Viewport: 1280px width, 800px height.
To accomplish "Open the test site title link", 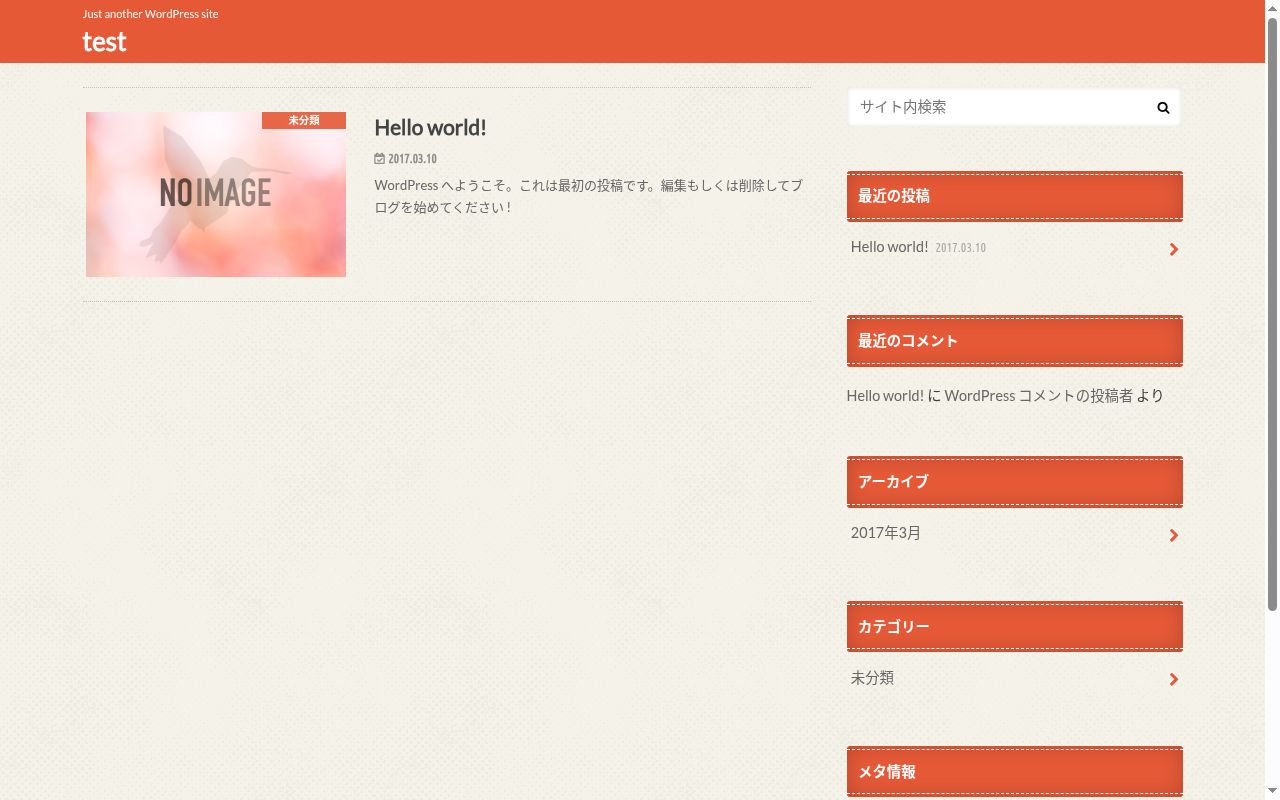I will pos(104,41).
